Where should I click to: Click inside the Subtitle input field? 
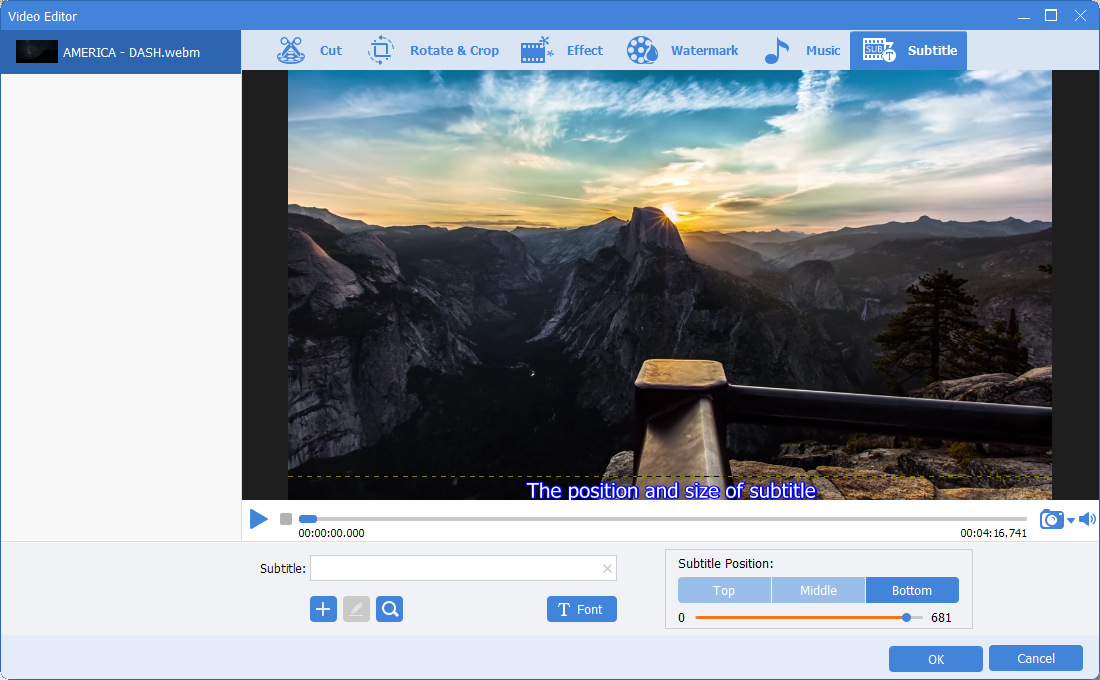(455, 569)
